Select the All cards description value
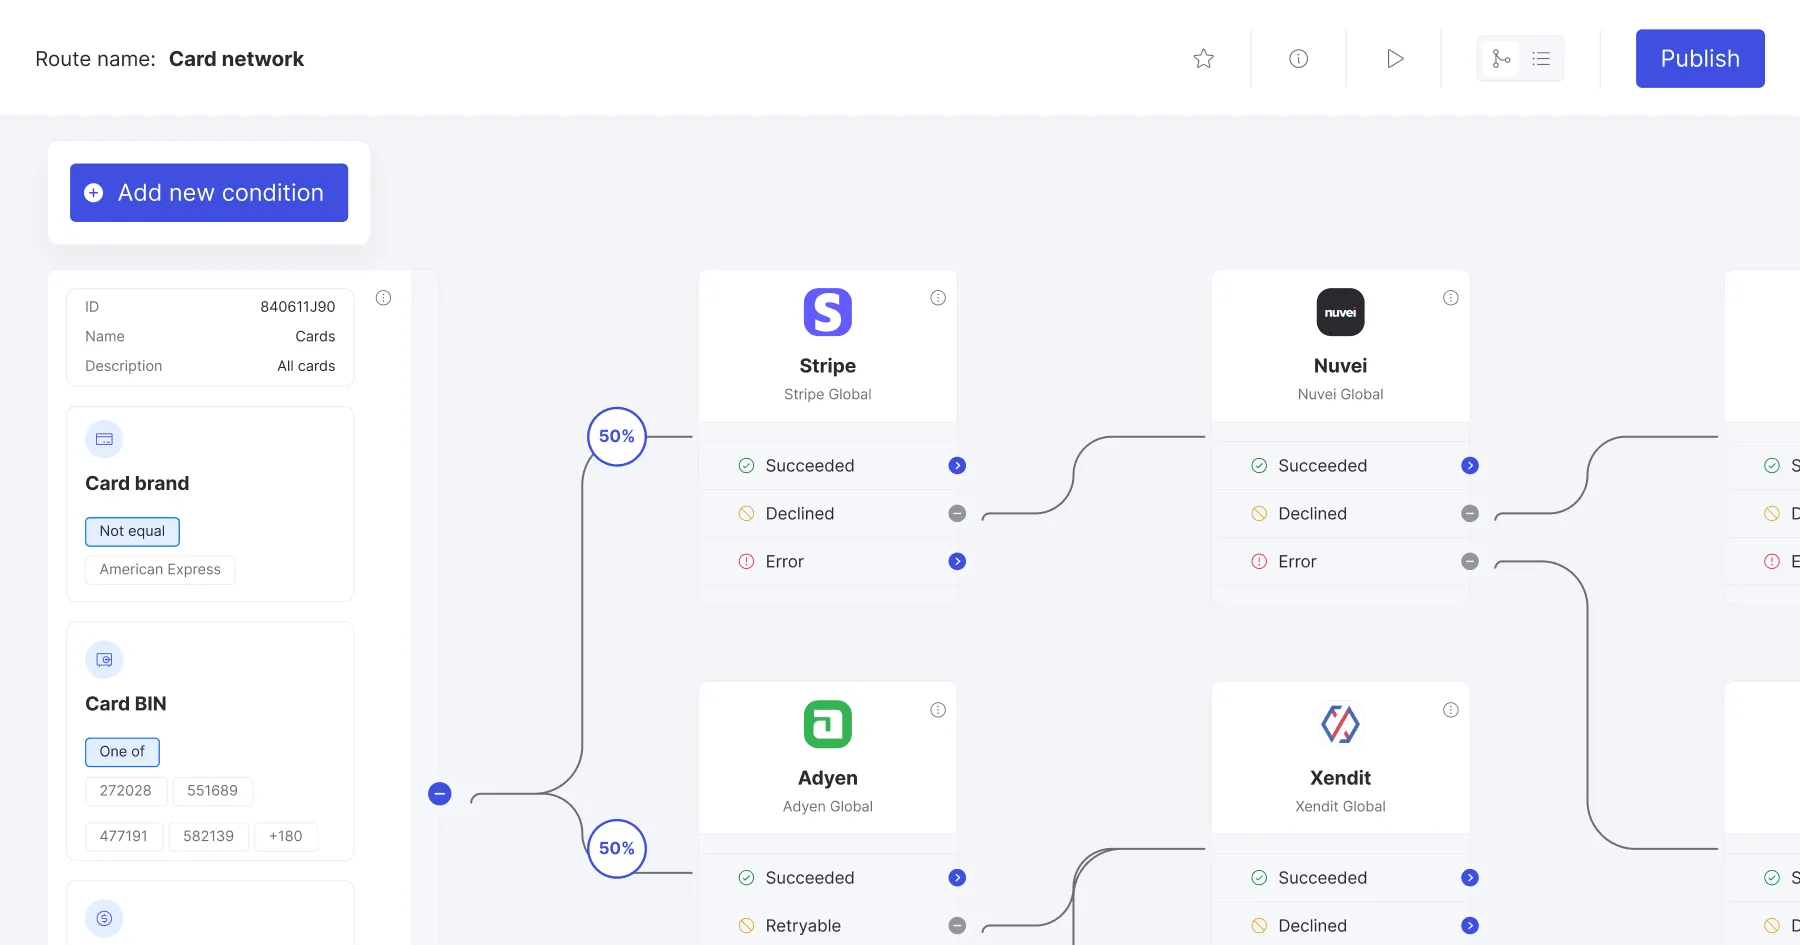 (306, 366)
